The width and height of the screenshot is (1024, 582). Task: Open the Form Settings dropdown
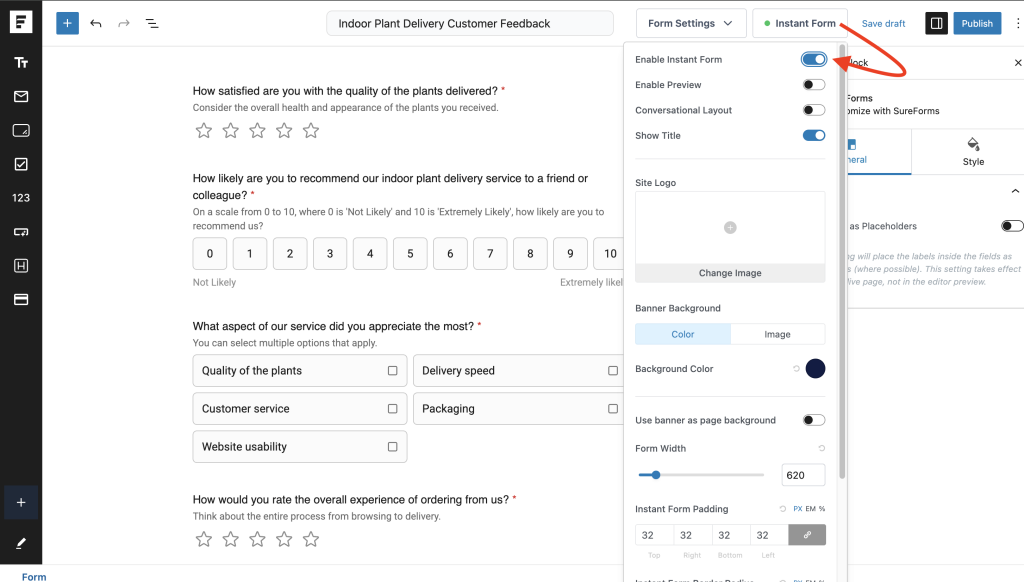pyautogui.click(x=691, y=24)
